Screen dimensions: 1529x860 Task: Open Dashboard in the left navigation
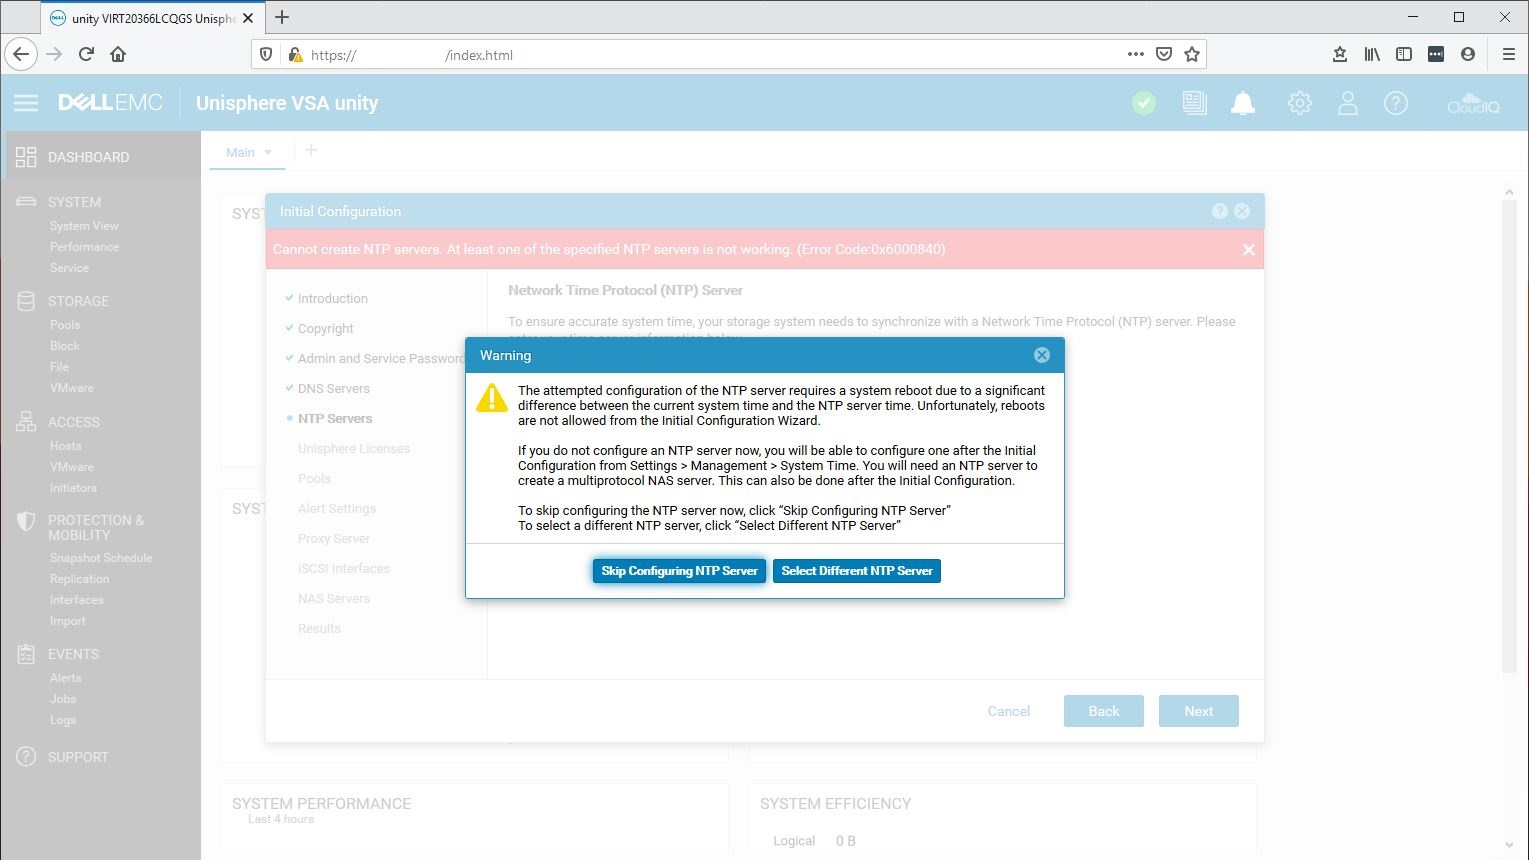(x=88, y=157)
